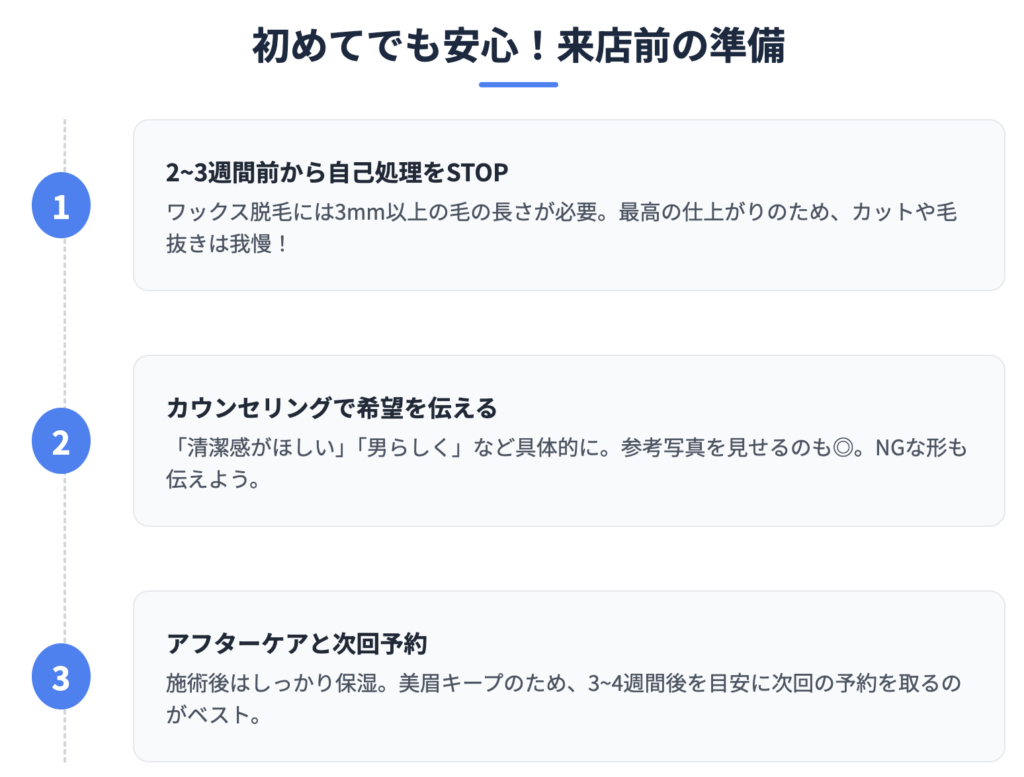Click the blue step 1 circle
The width and height of the screenshot is (1024, 777).
[x=61, y=205]
